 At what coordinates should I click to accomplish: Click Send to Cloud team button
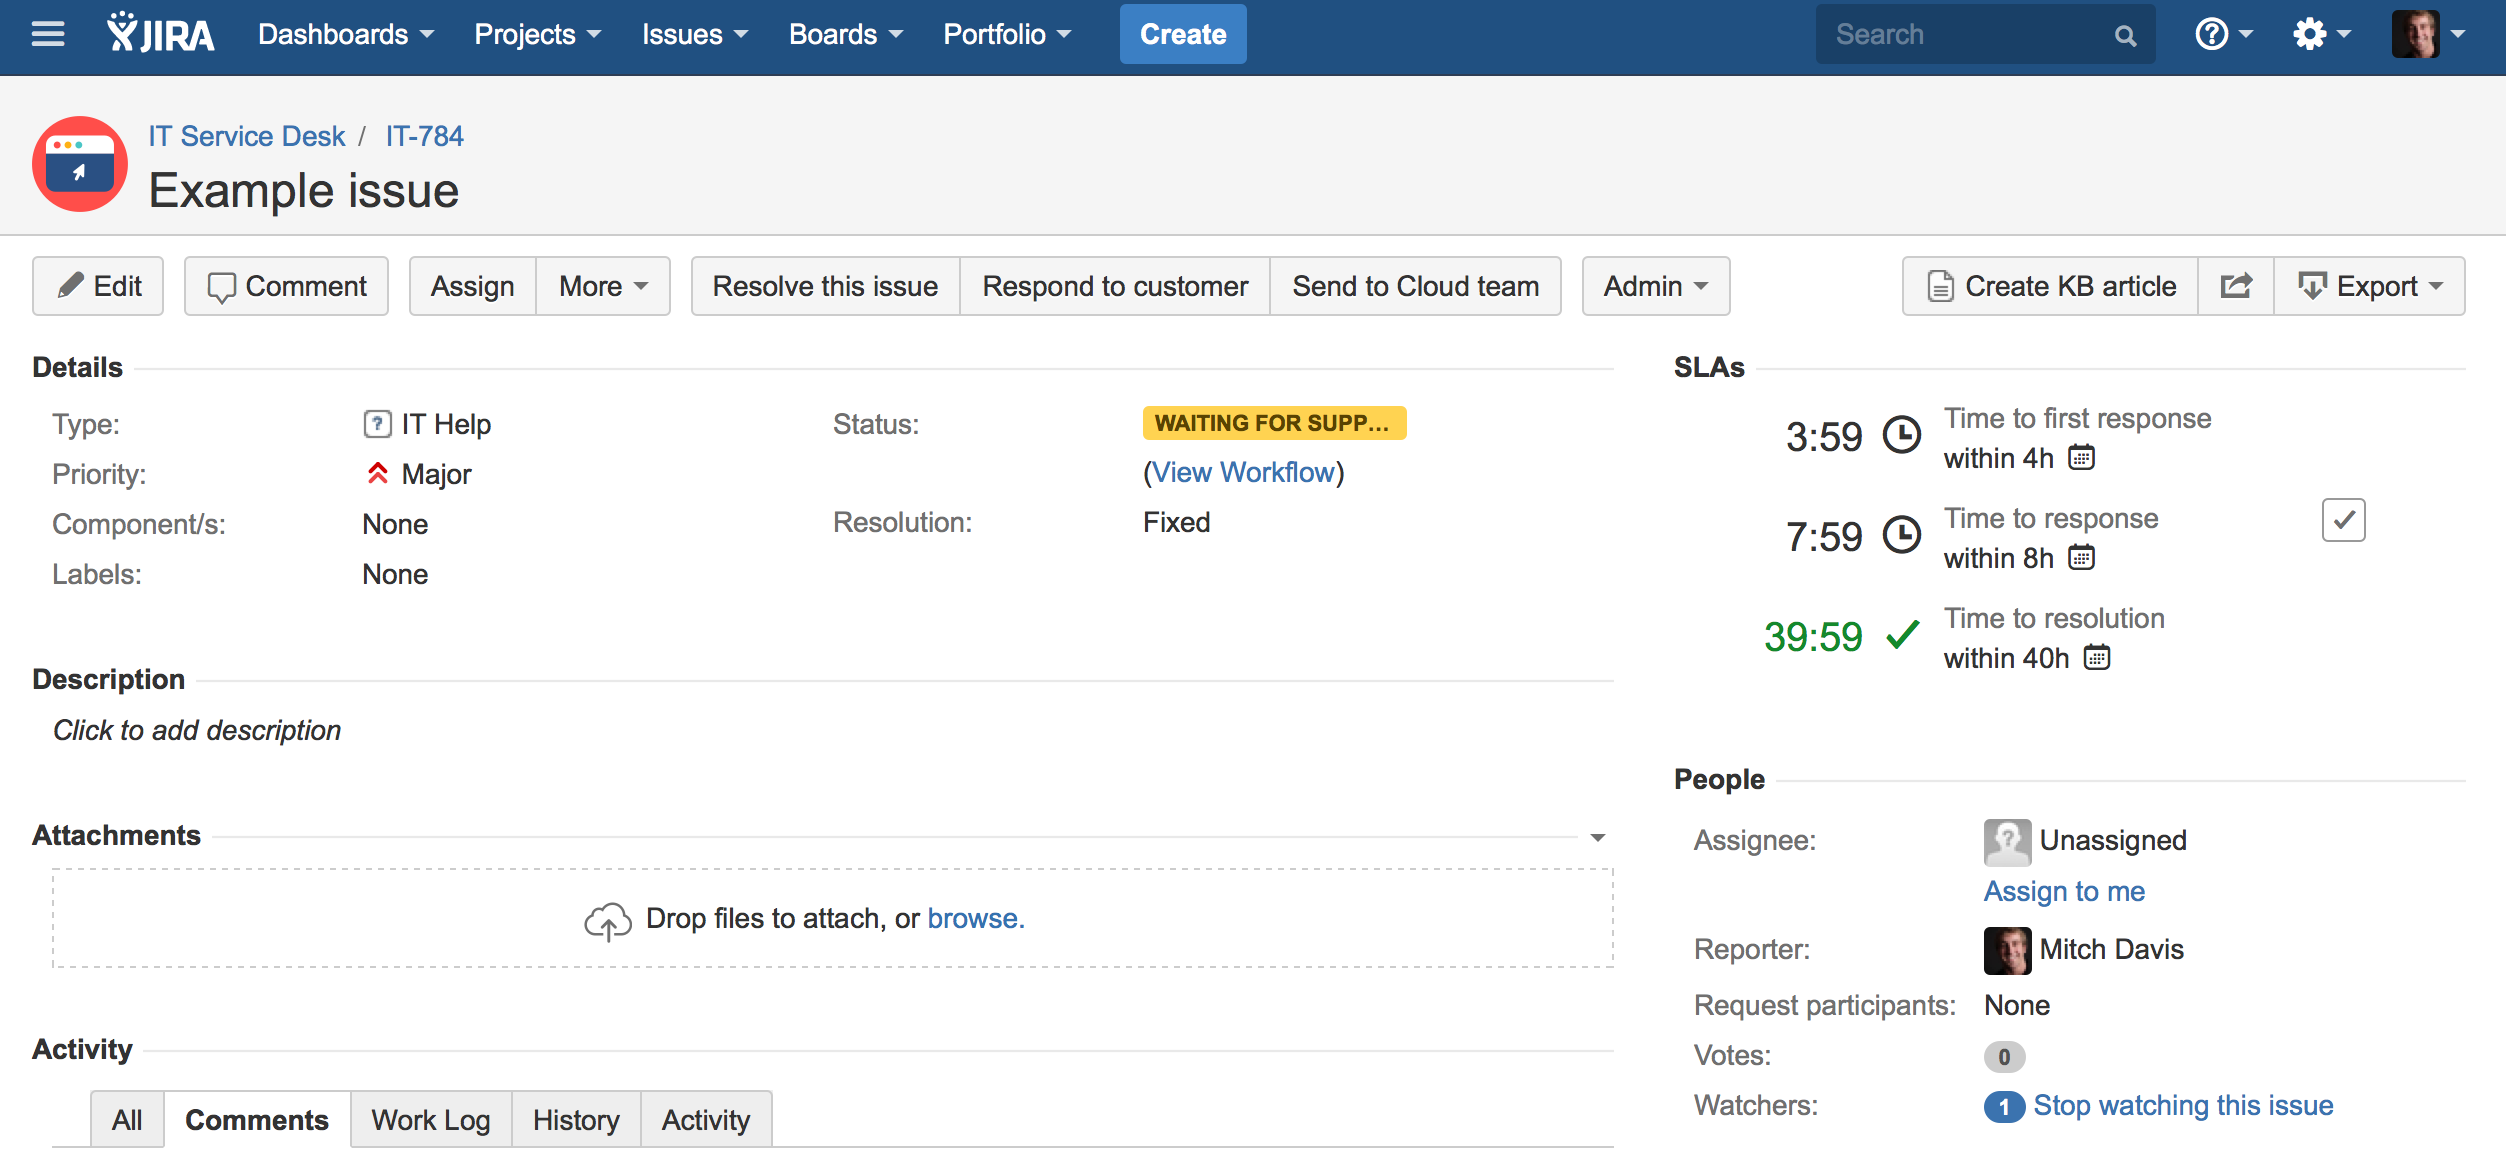coord(1416,286)
